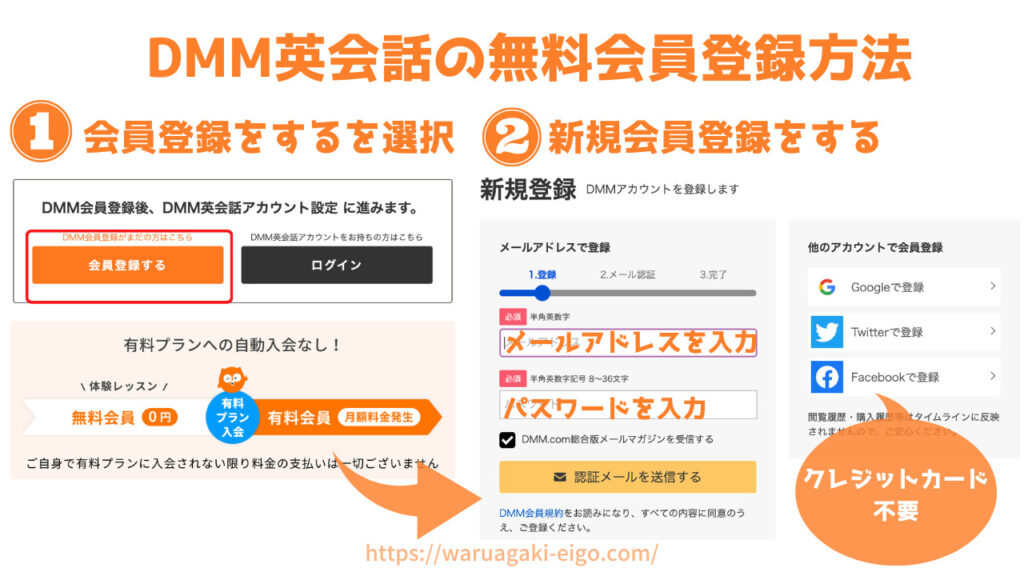Select the 2.メール認証 step label
This screenshot has width=1024, height=576.
627,275
